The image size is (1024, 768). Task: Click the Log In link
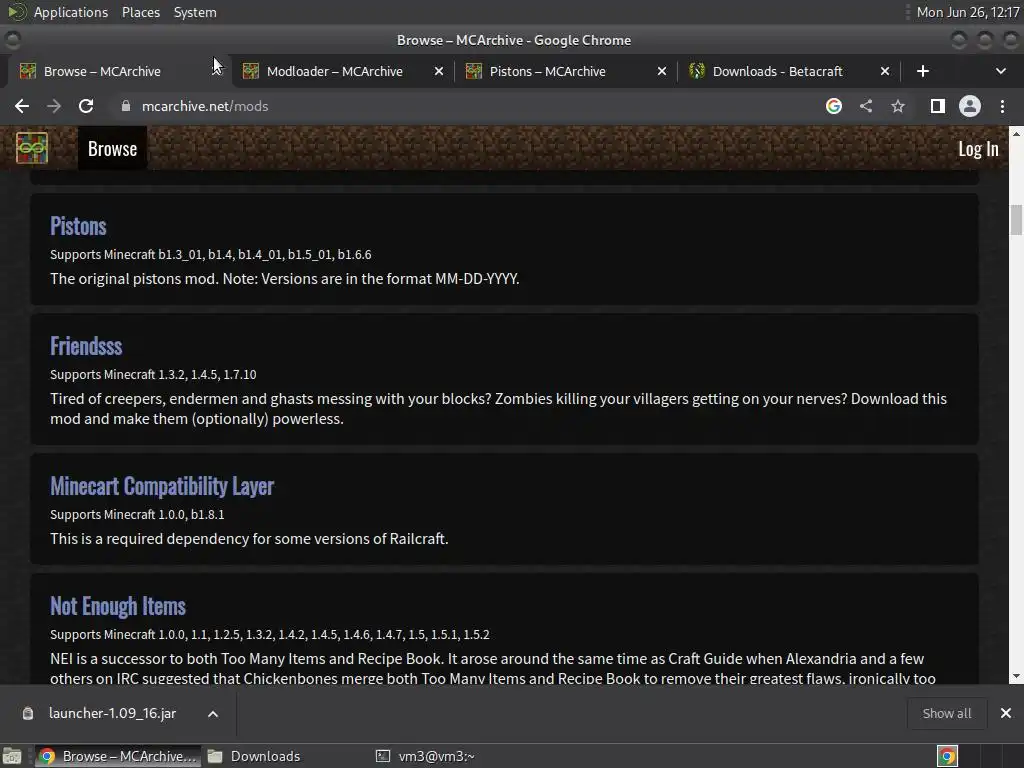(x=978, y=149)
